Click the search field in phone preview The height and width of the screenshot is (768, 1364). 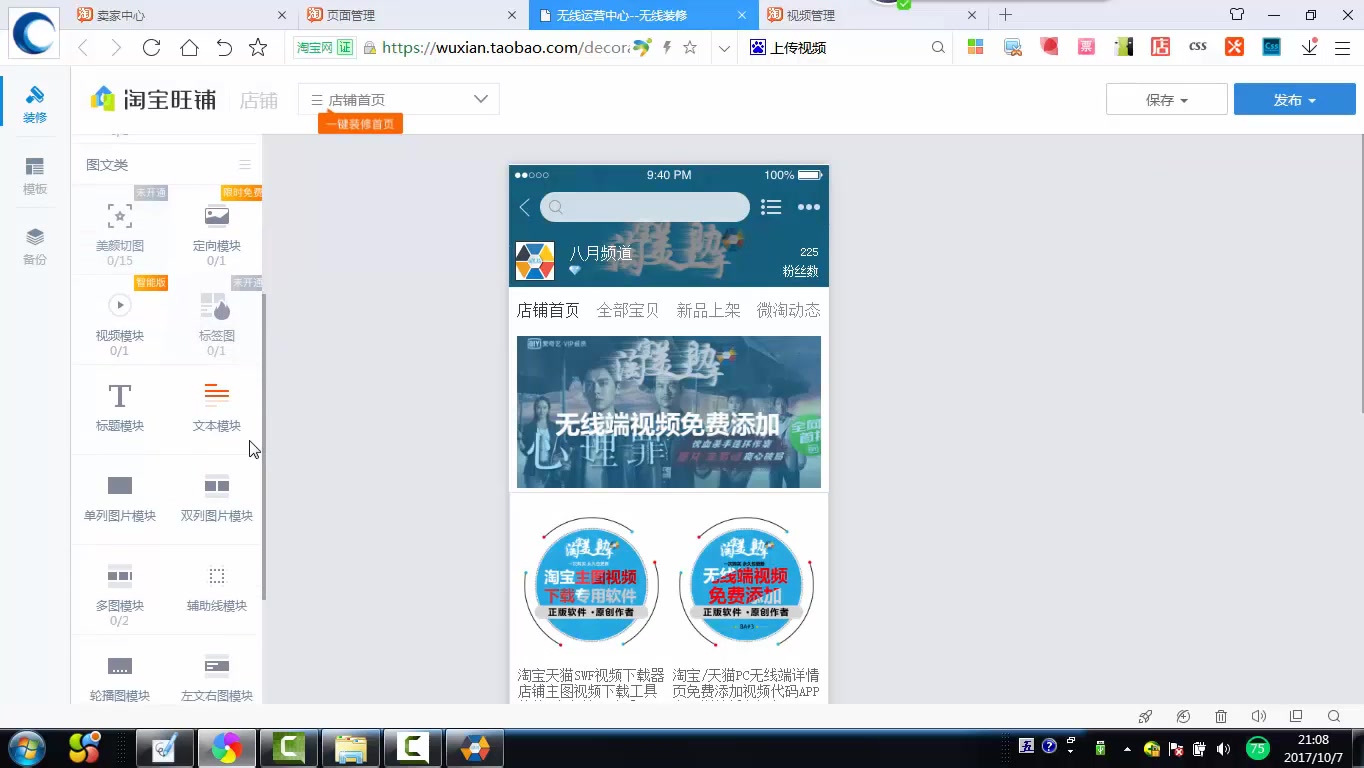click(645, 207)
